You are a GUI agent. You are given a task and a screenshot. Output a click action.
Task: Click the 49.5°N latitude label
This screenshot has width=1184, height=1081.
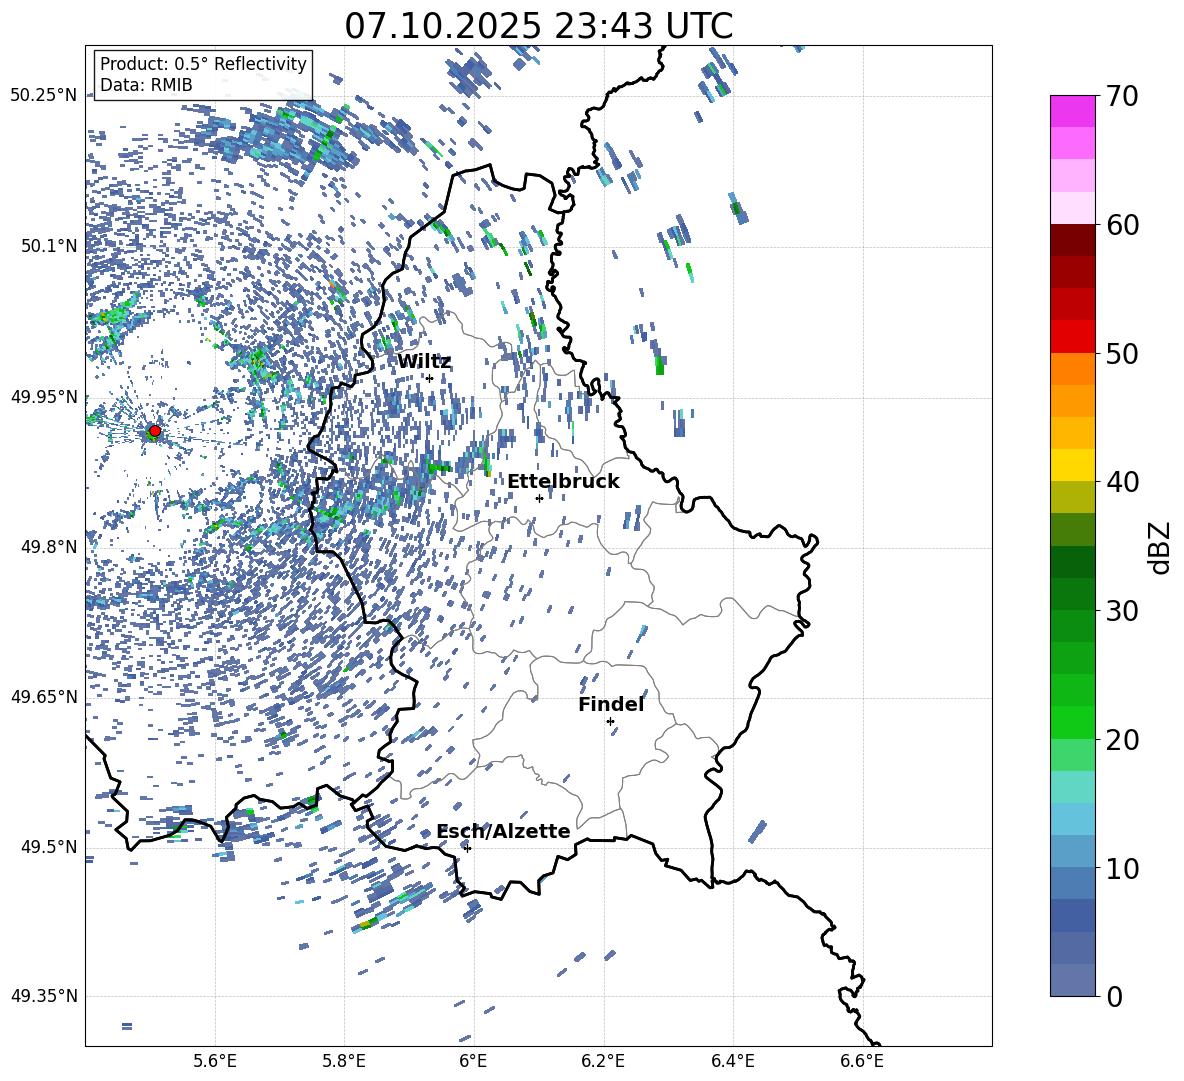[x=48, y=847]
